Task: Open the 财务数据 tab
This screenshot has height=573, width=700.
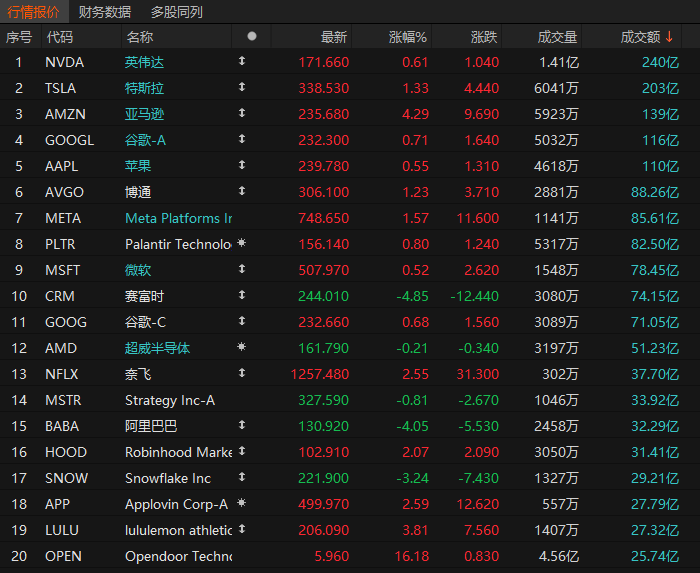Action: click(105, 12)
